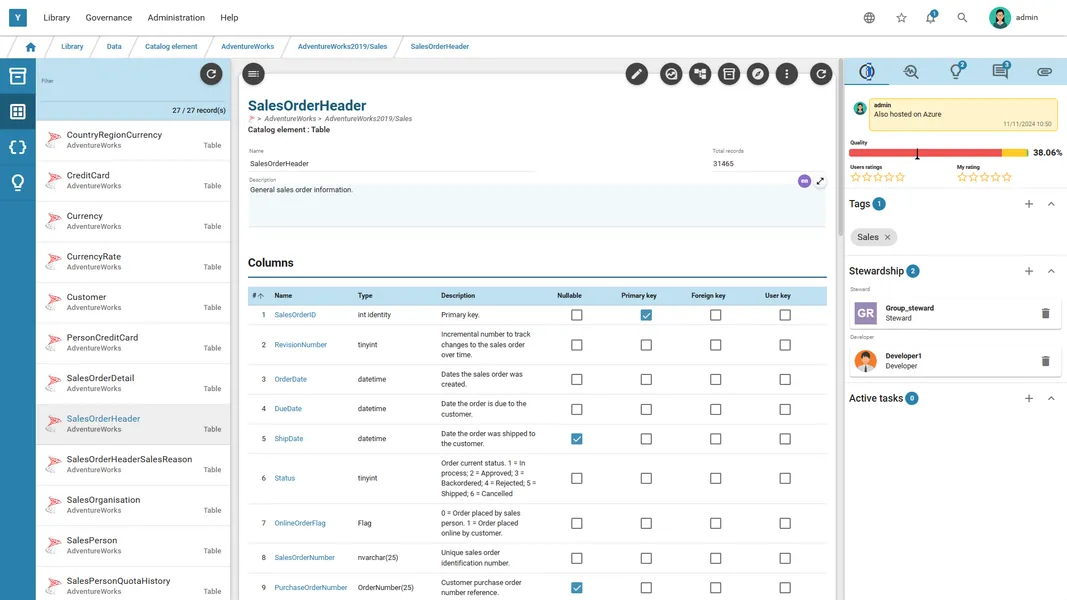
Task: Open the Administration menu
Action: [176, 18]
